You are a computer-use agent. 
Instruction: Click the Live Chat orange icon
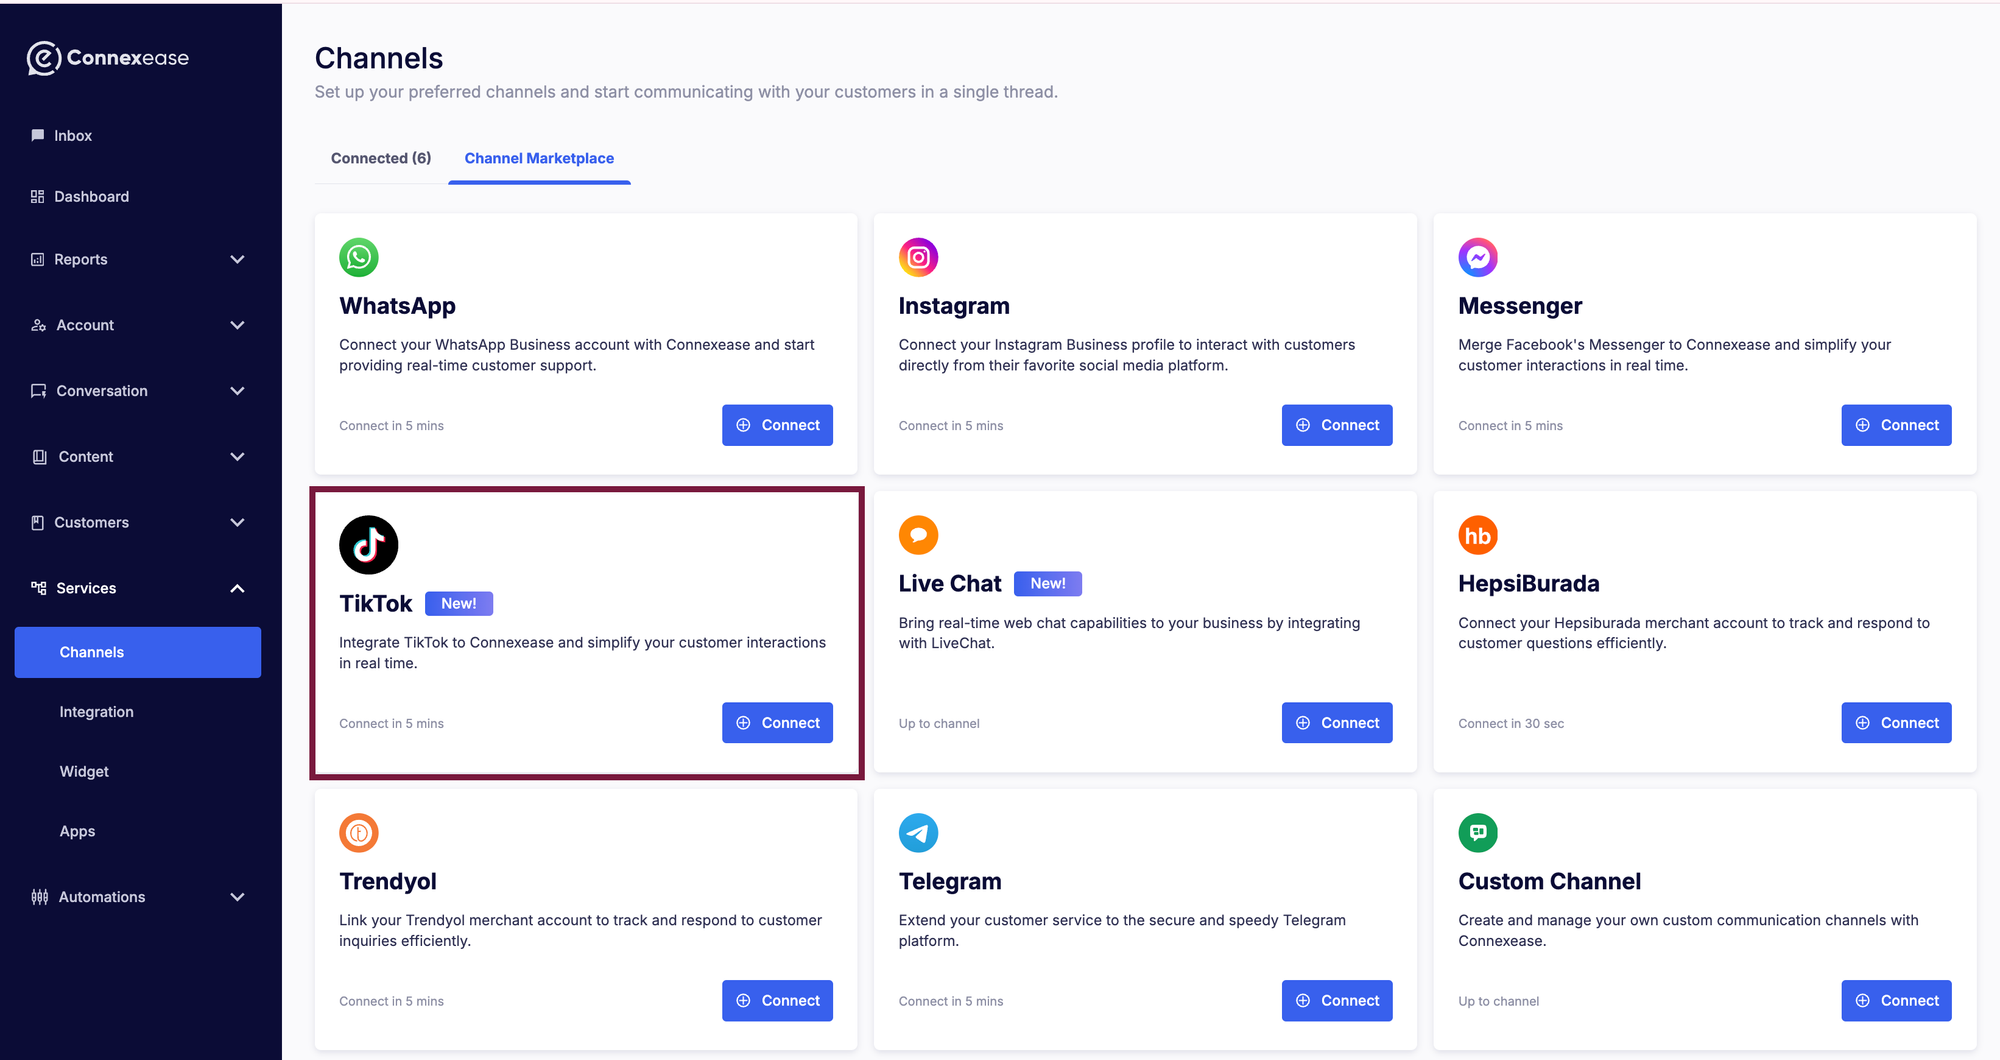918,536
